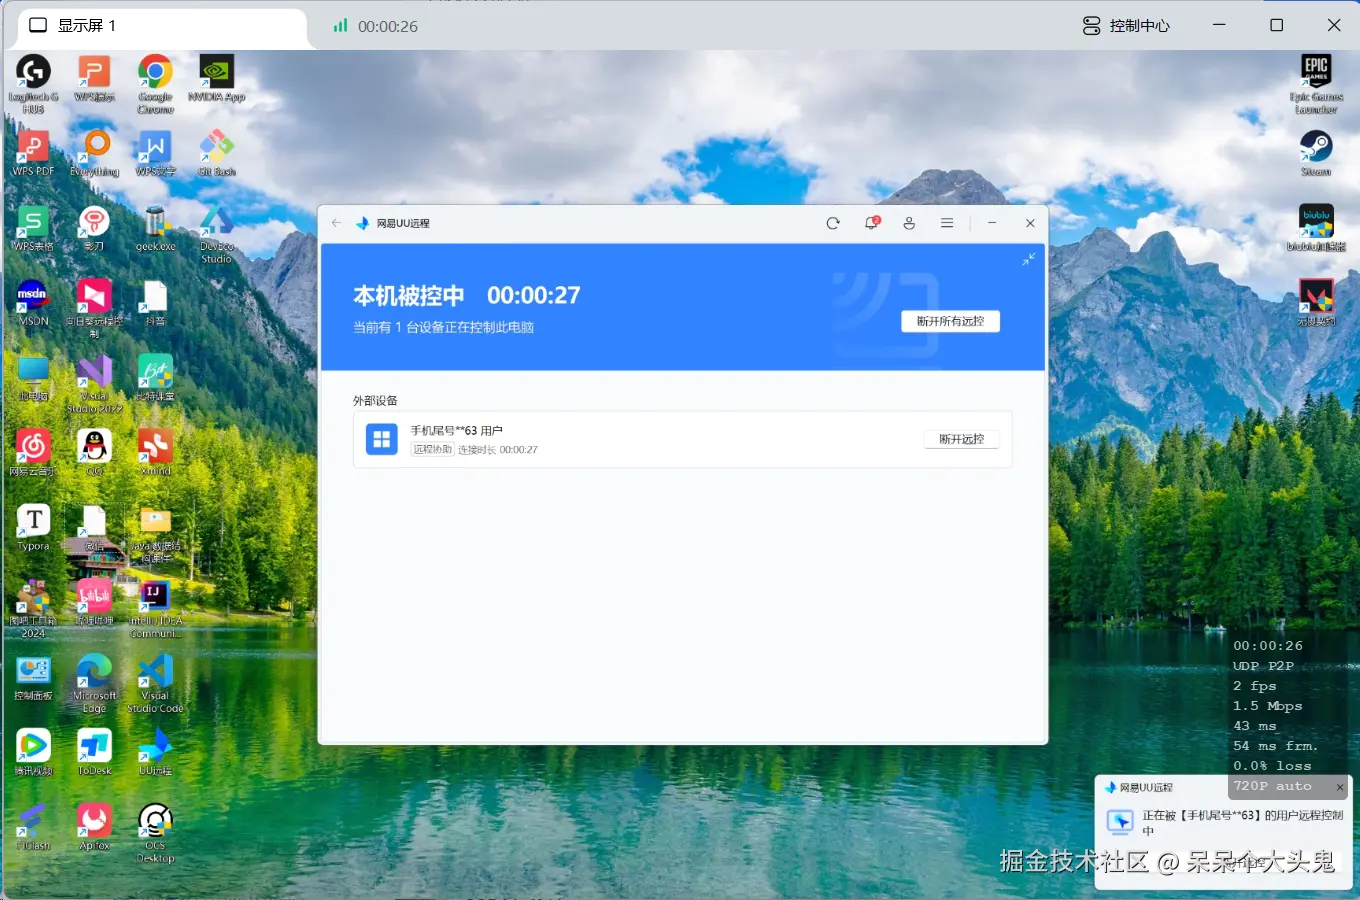Image resolution: width=1360 pixels, height=900 pixels.
Task: Click 断开所有远控 button
Action: (950, 321)
